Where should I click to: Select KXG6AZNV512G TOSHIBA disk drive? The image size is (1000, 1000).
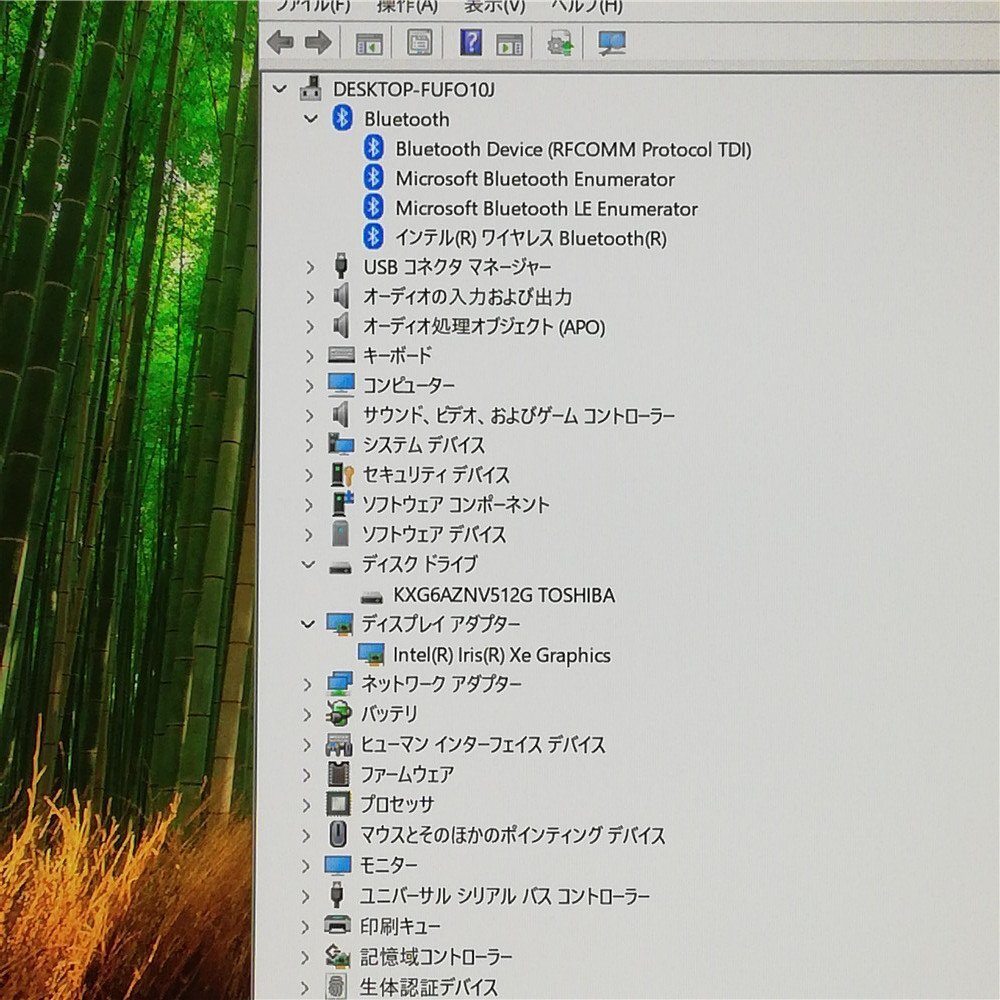[504, 595]
